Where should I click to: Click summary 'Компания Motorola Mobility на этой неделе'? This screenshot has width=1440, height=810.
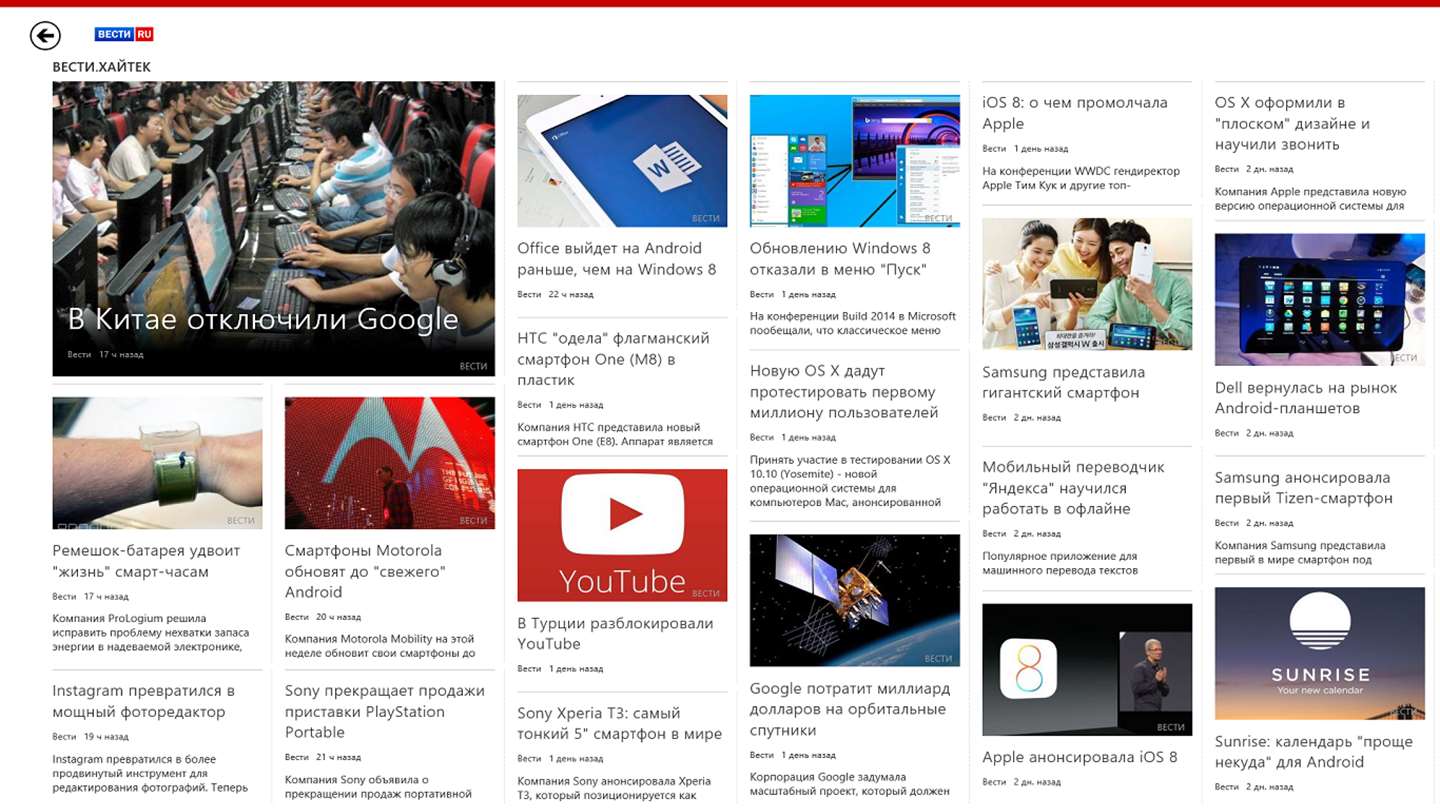[380, 646]
